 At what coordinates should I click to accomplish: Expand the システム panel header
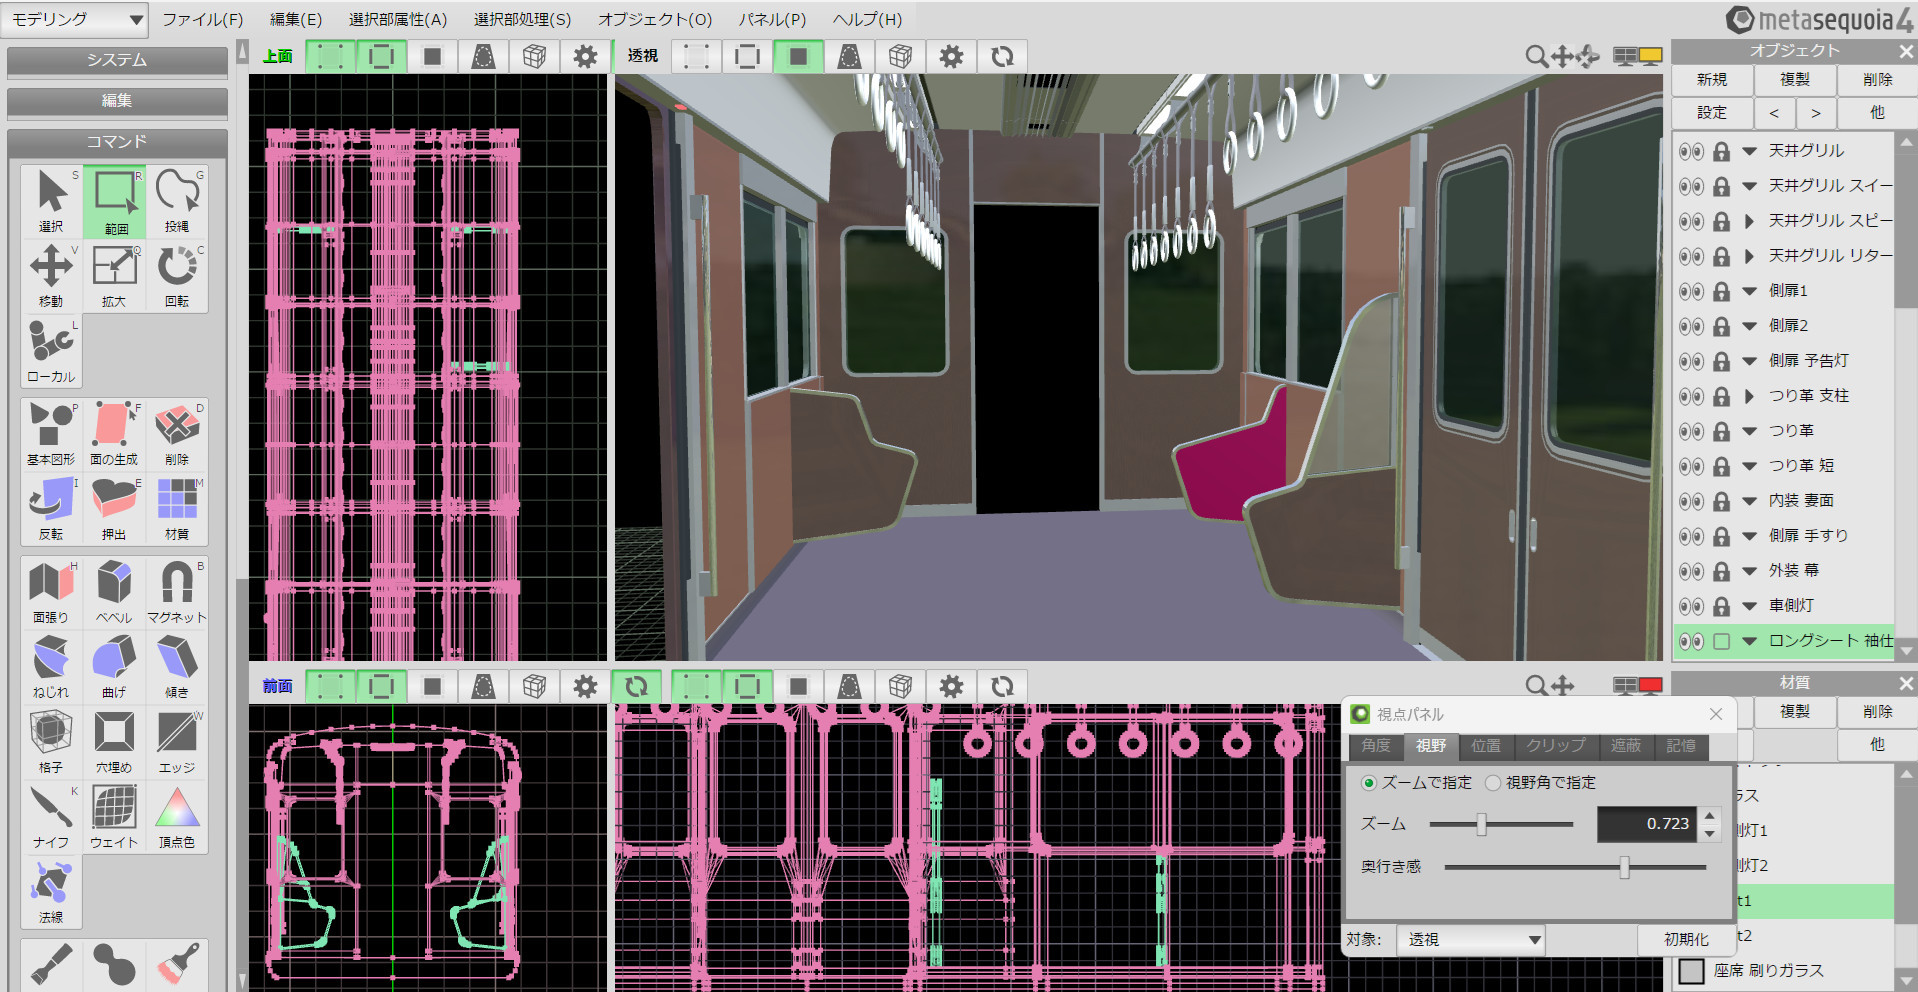click(x=117, y=60)
